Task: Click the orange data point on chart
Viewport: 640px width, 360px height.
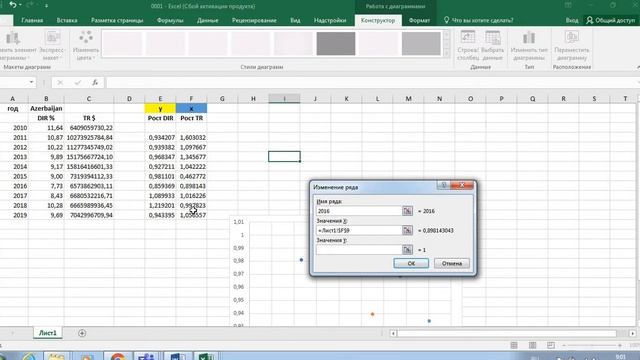Action: [372, 314]
